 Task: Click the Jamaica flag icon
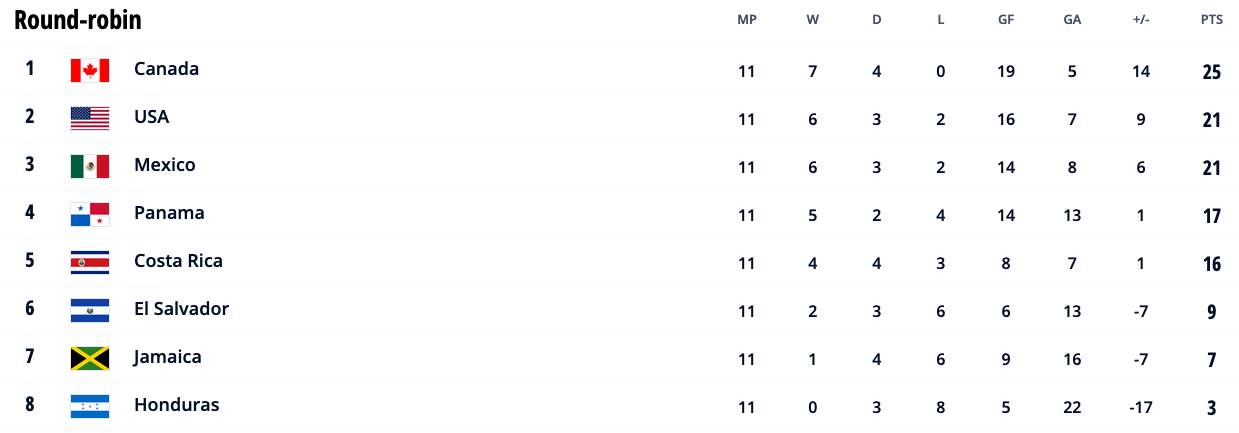click(90, 358)
